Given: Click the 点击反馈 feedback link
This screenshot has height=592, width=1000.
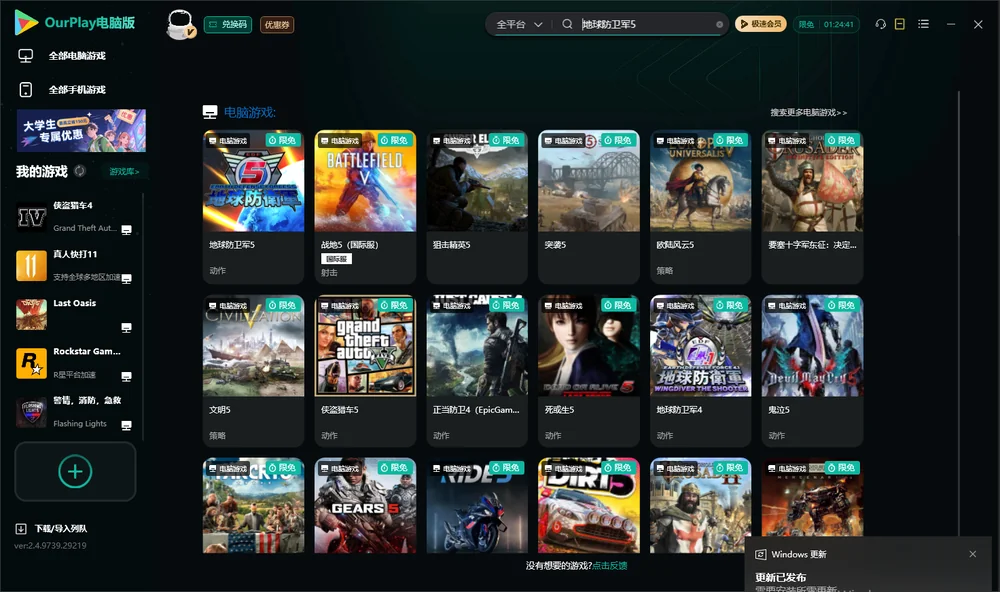Looking at the screenshot, I should coord(610,565).
